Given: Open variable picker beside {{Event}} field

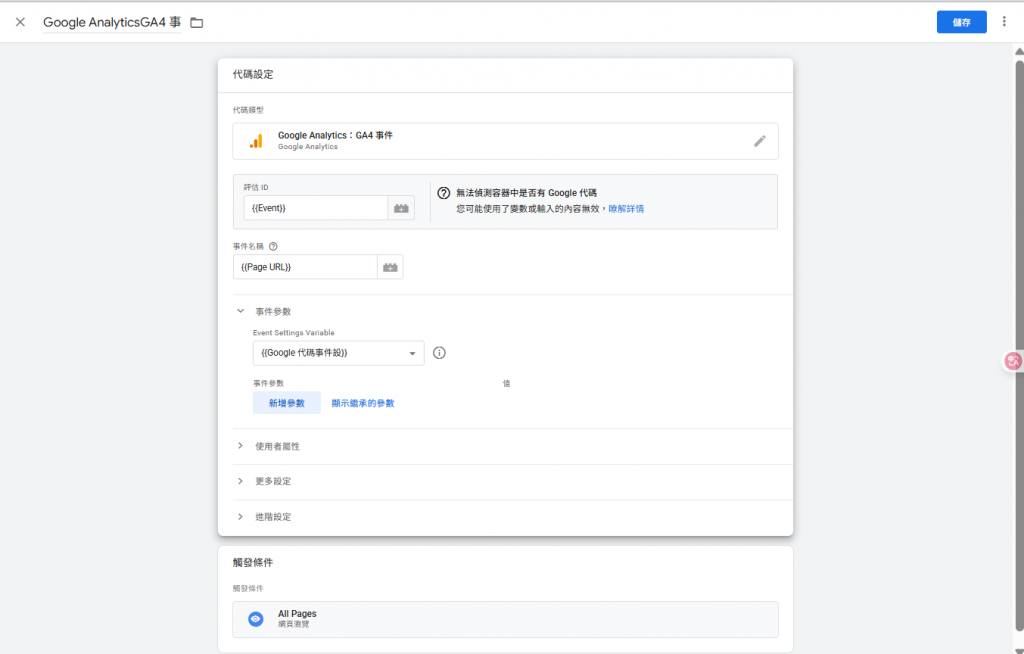Looking at the screenshot, I should click(401, 208).
